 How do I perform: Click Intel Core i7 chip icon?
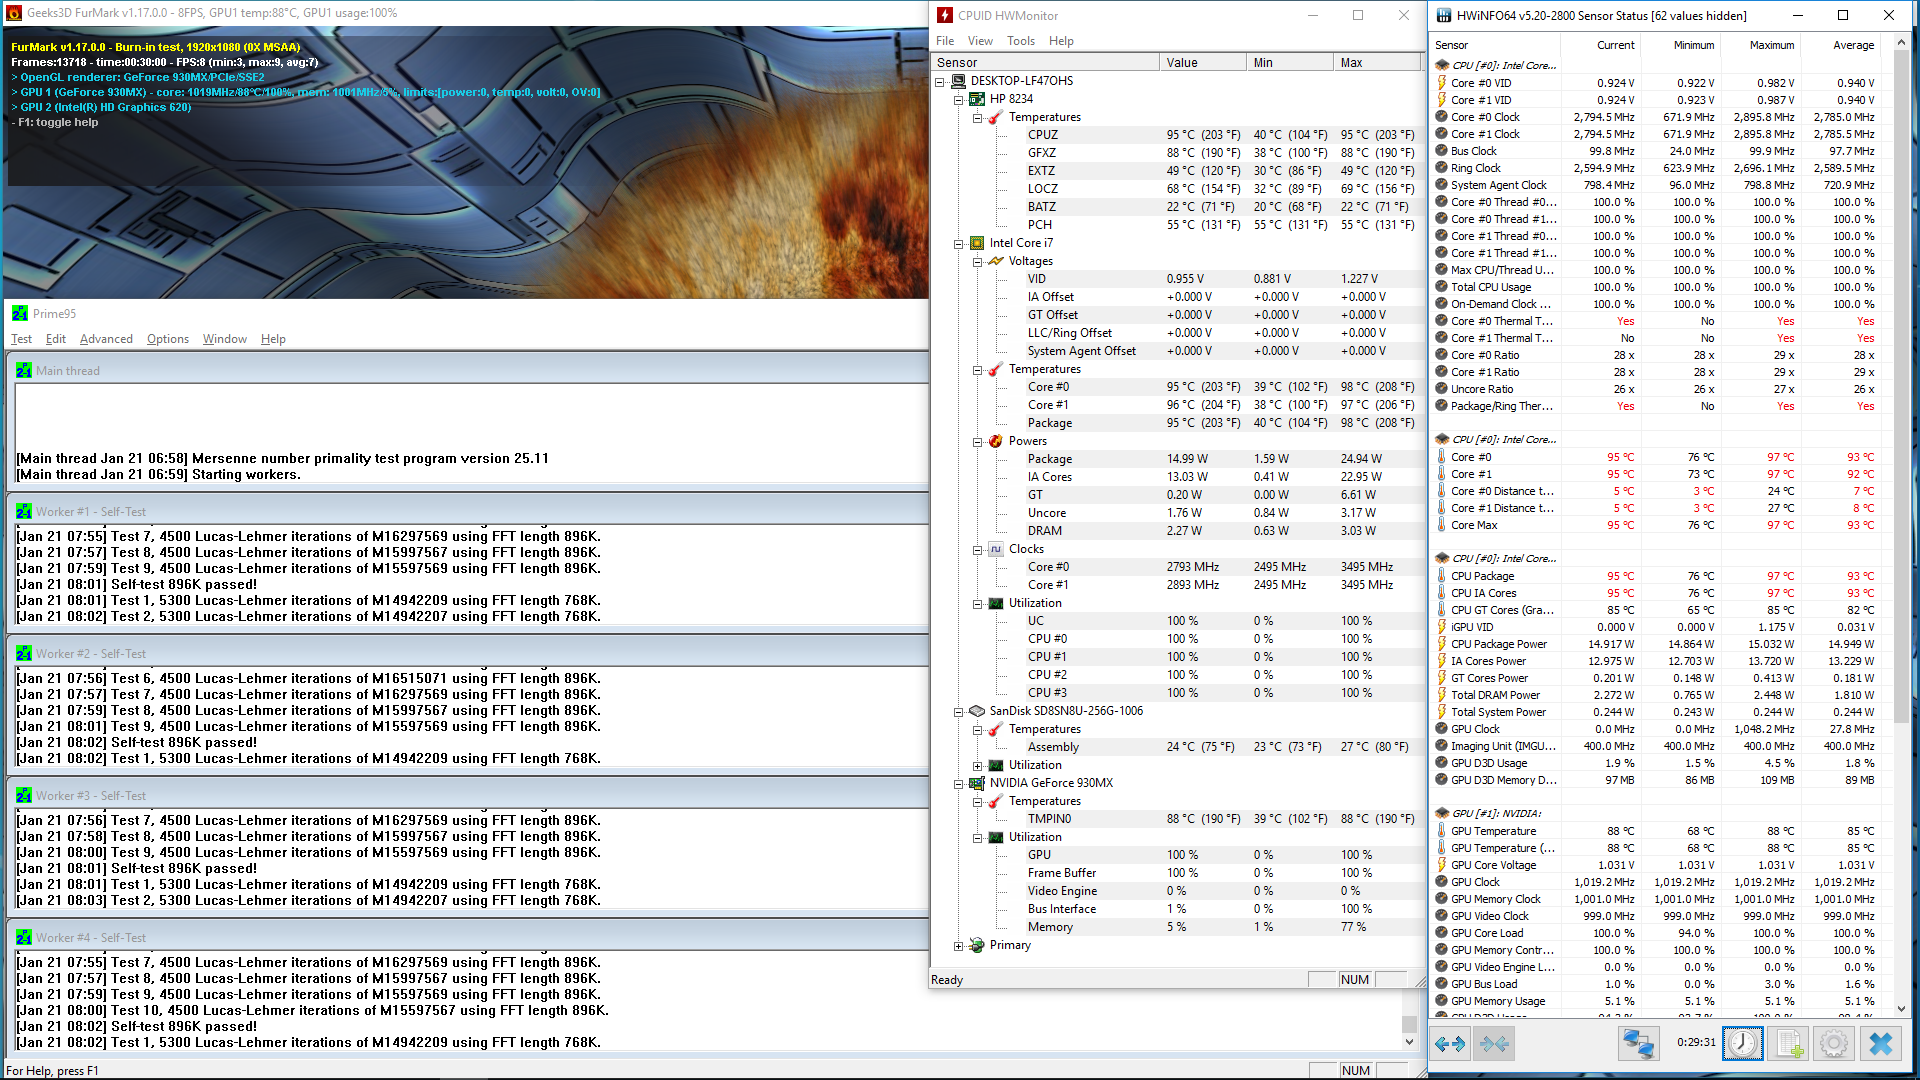coord(977,243)
